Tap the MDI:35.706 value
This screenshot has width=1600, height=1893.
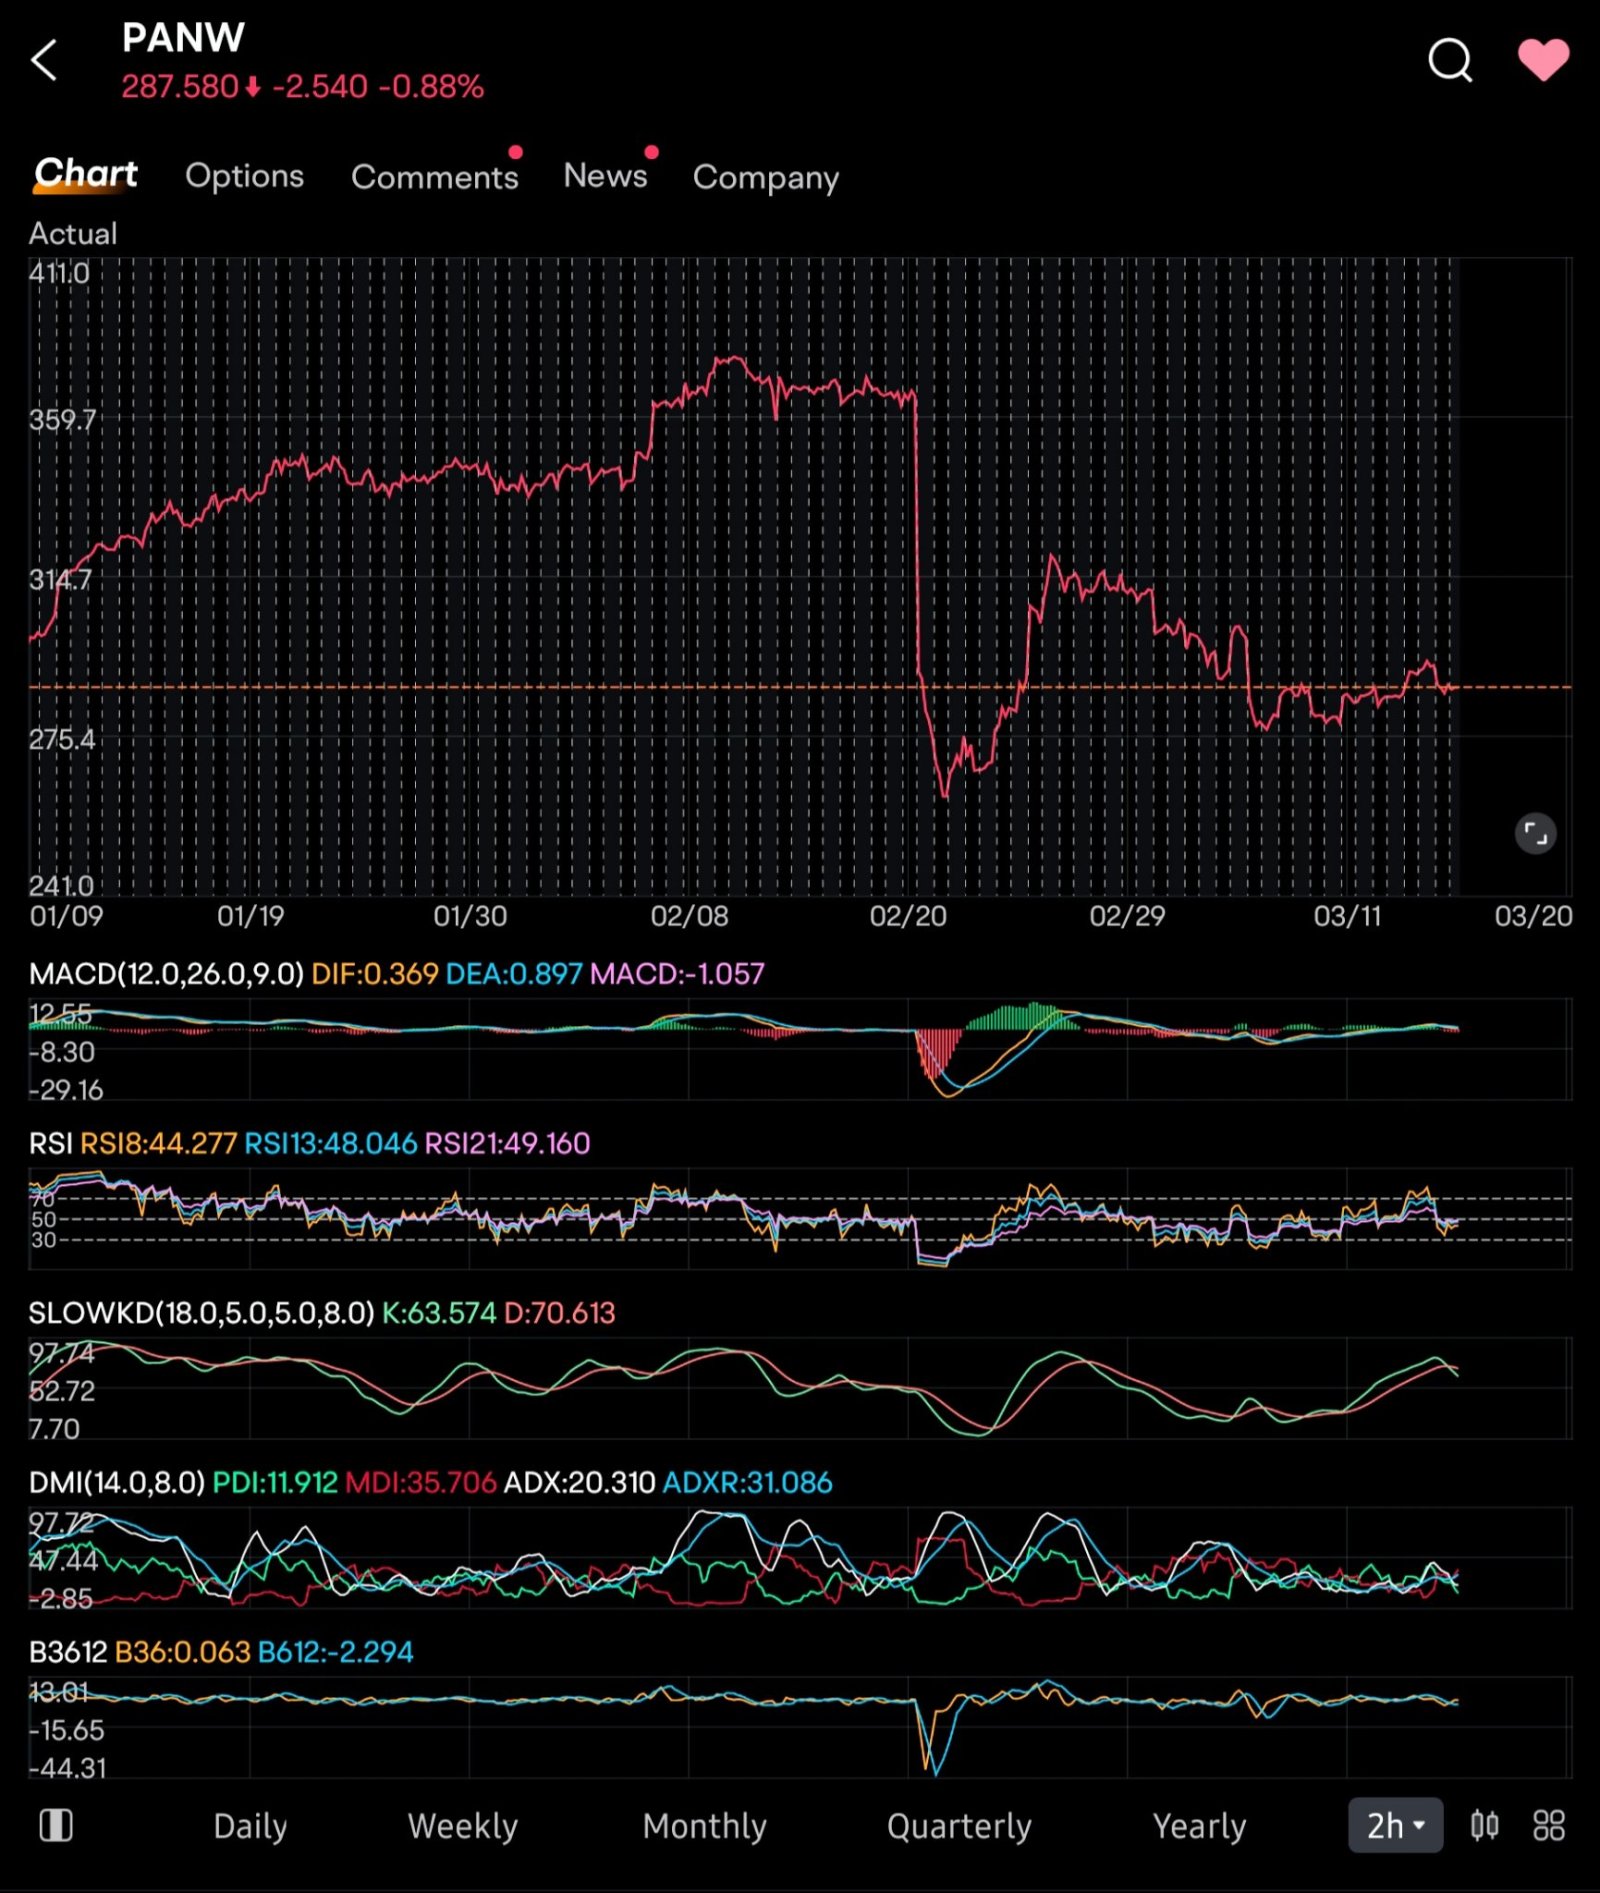(x=421, y=1483)
